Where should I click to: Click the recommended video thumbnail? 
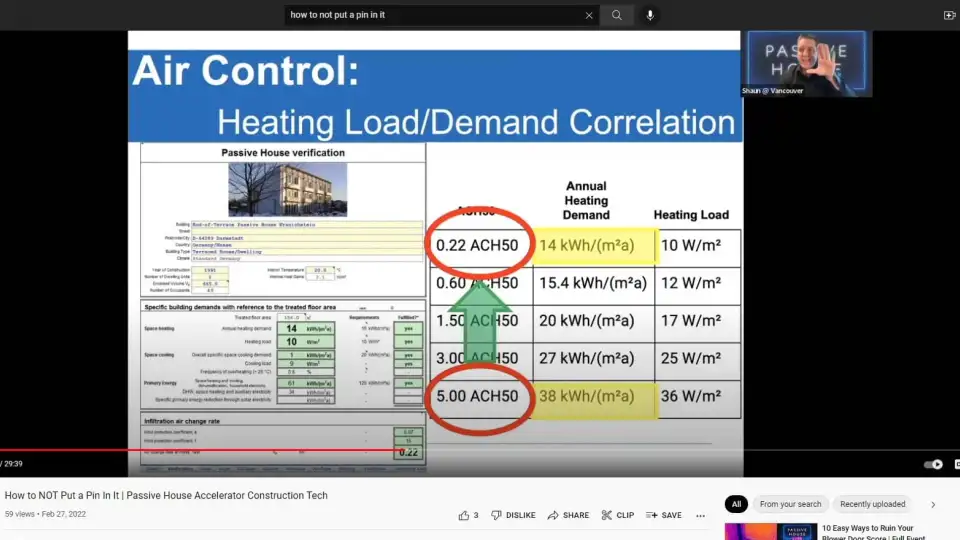768,530
